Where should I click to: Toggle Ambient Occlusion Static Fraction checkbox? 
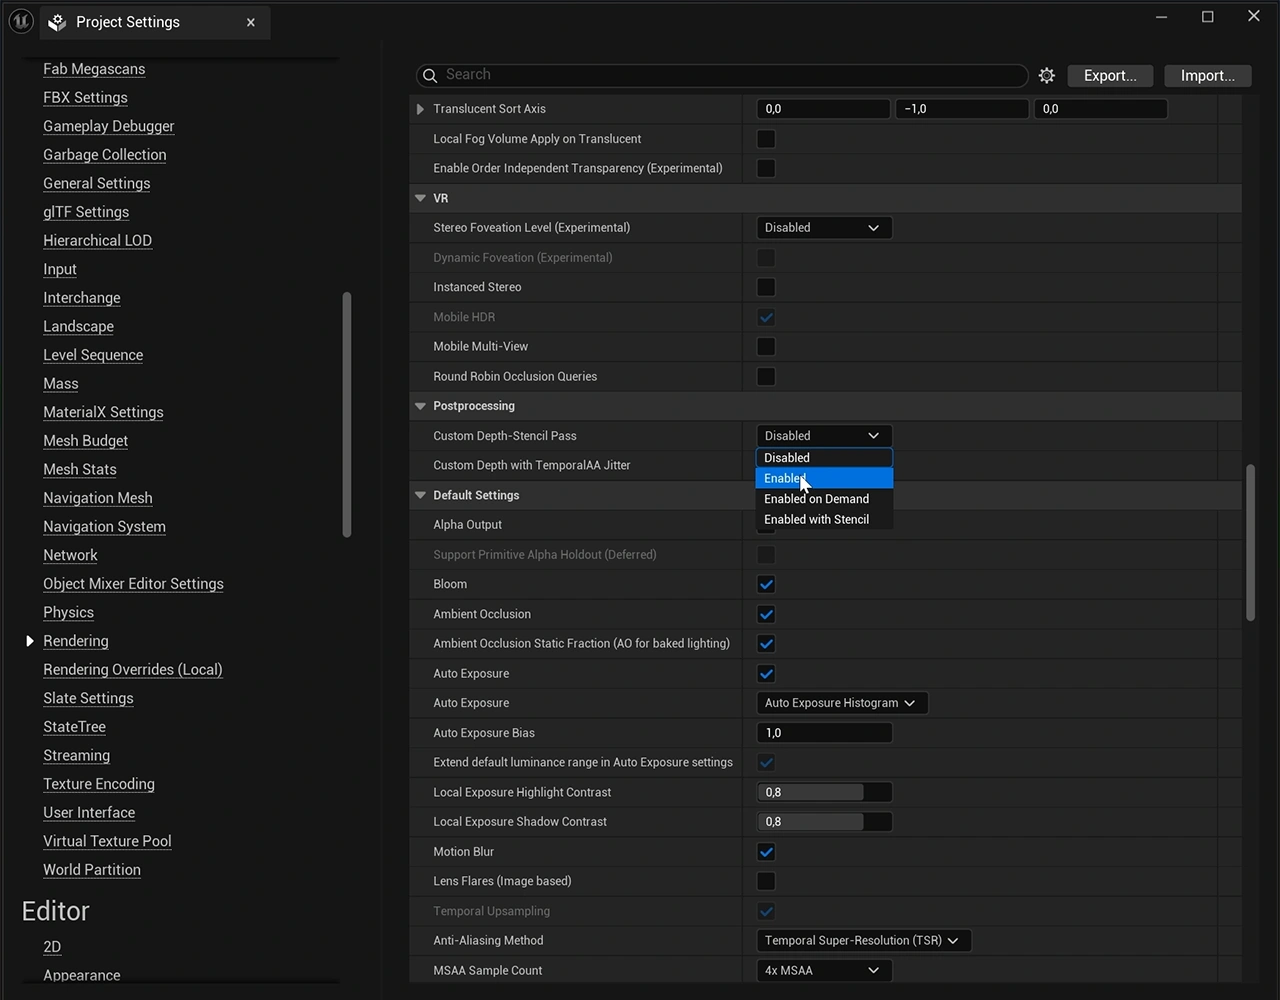point(766,643)
